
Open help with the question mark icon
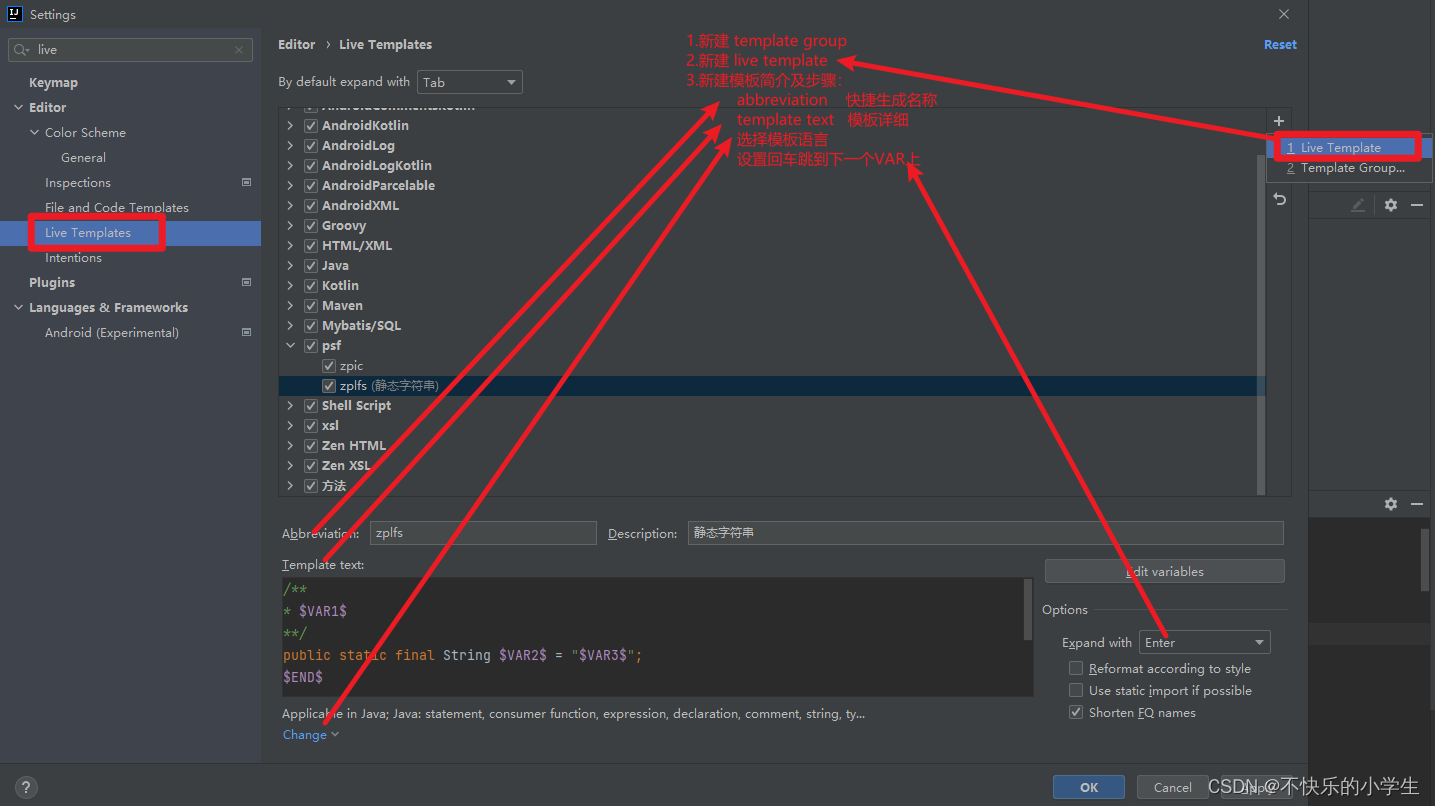(27, 787)
